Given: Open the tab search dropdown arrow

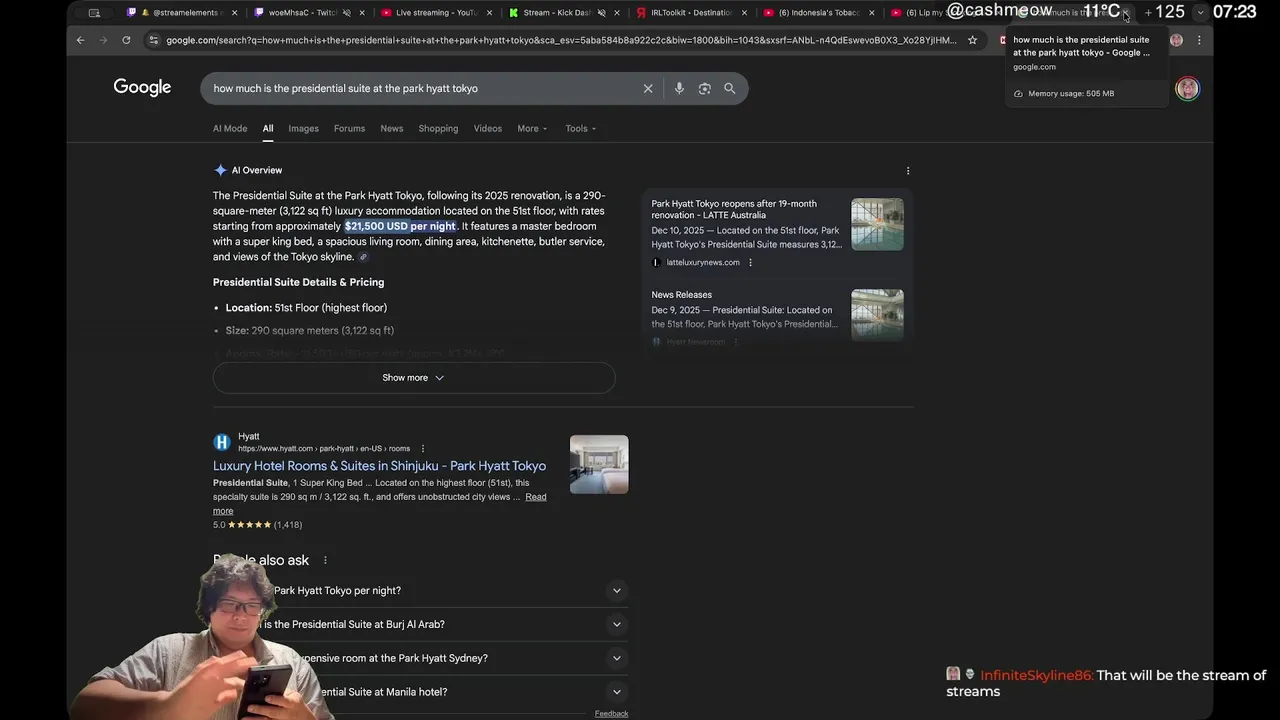Looking at the screenshot, I should (1200, 13).
